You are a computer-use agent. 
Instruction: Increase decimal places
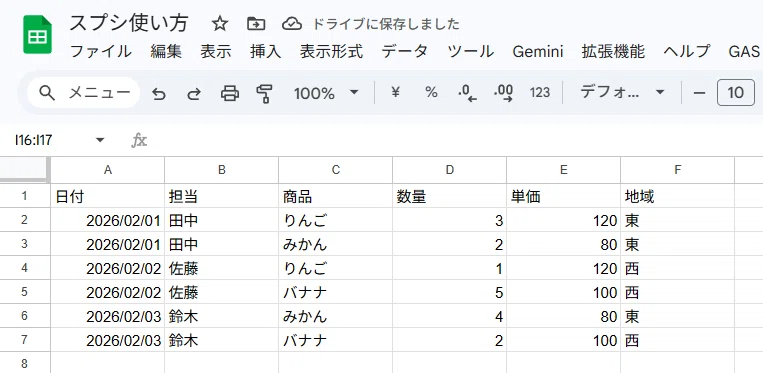tap(503, 92)
